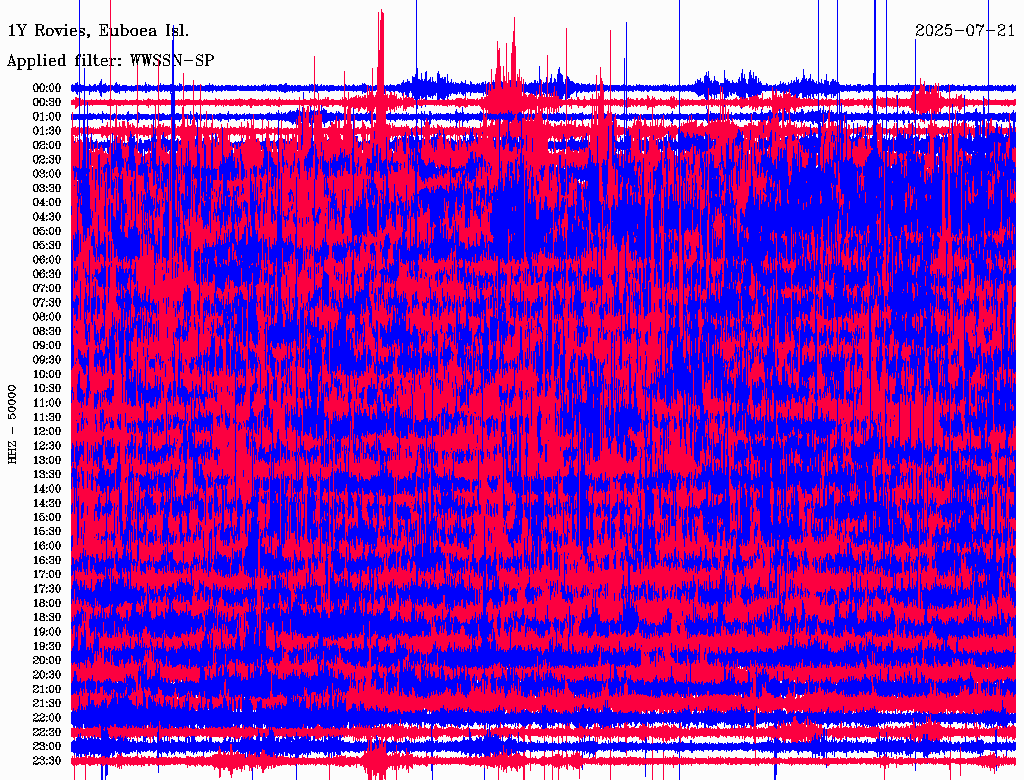Screen dimensions: 1024x780
Task: Click the 07:30 time label
Action: [47, 302]
